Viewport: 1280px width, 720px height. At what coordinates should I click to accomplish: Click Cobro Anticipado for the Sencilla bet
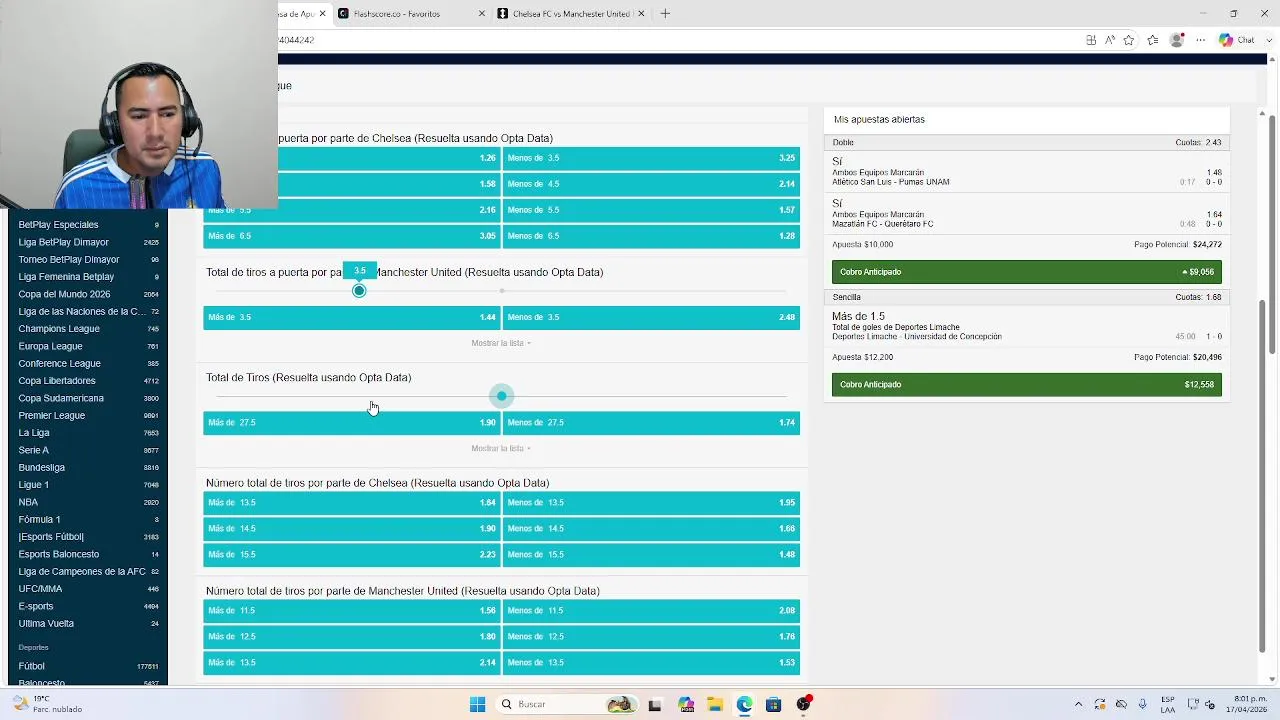tap(1026, 384)
